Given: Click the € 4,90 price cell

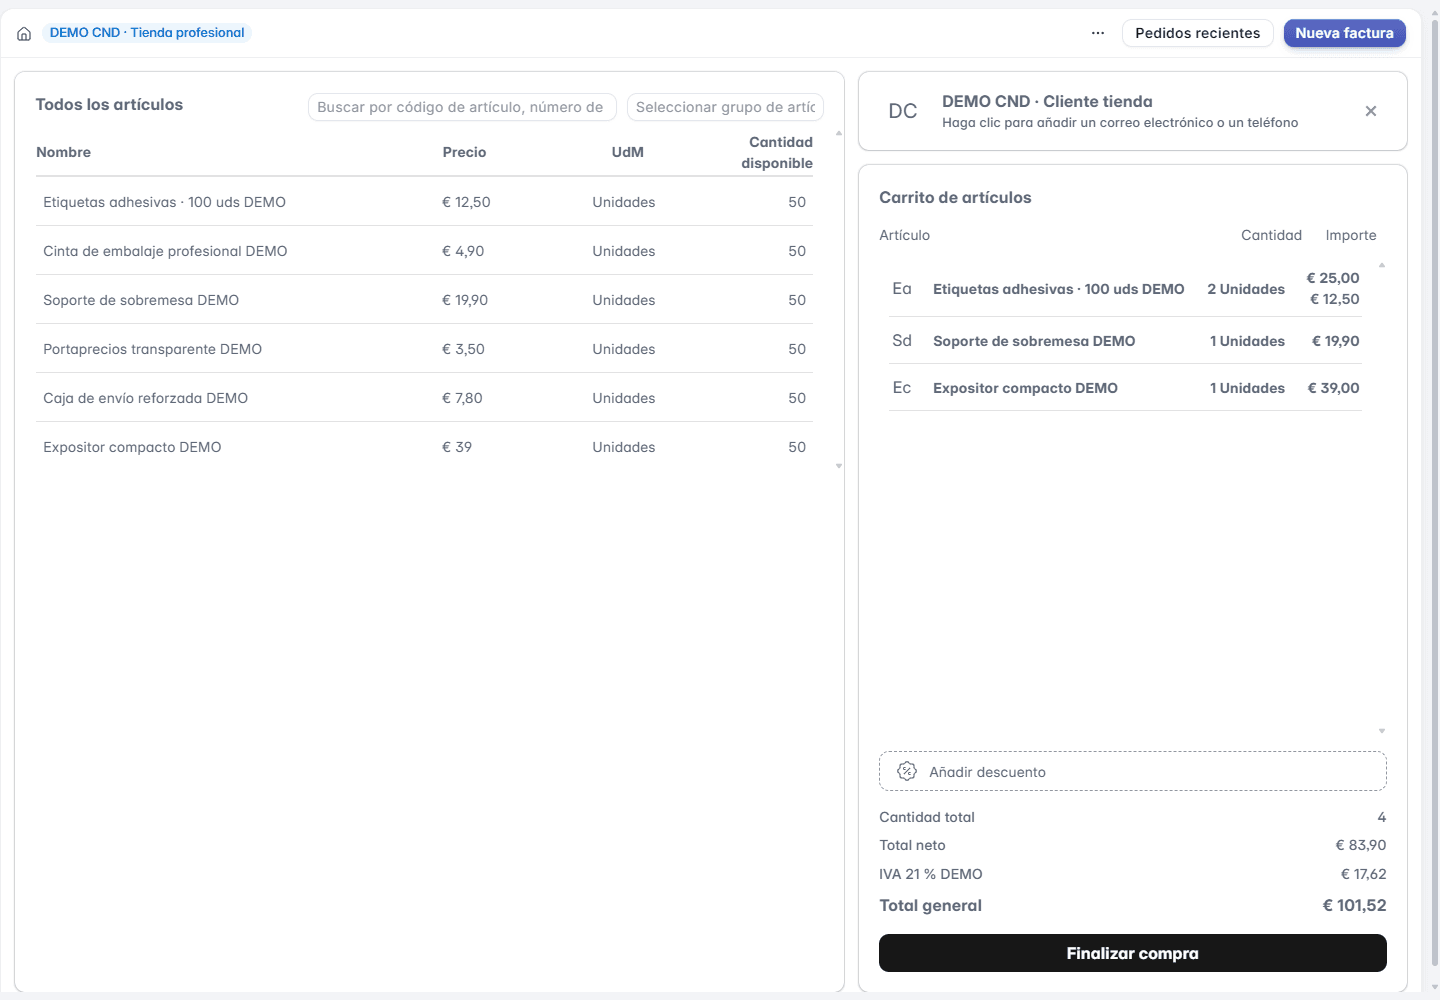Looking at the screenshot, I should point(463,251).
